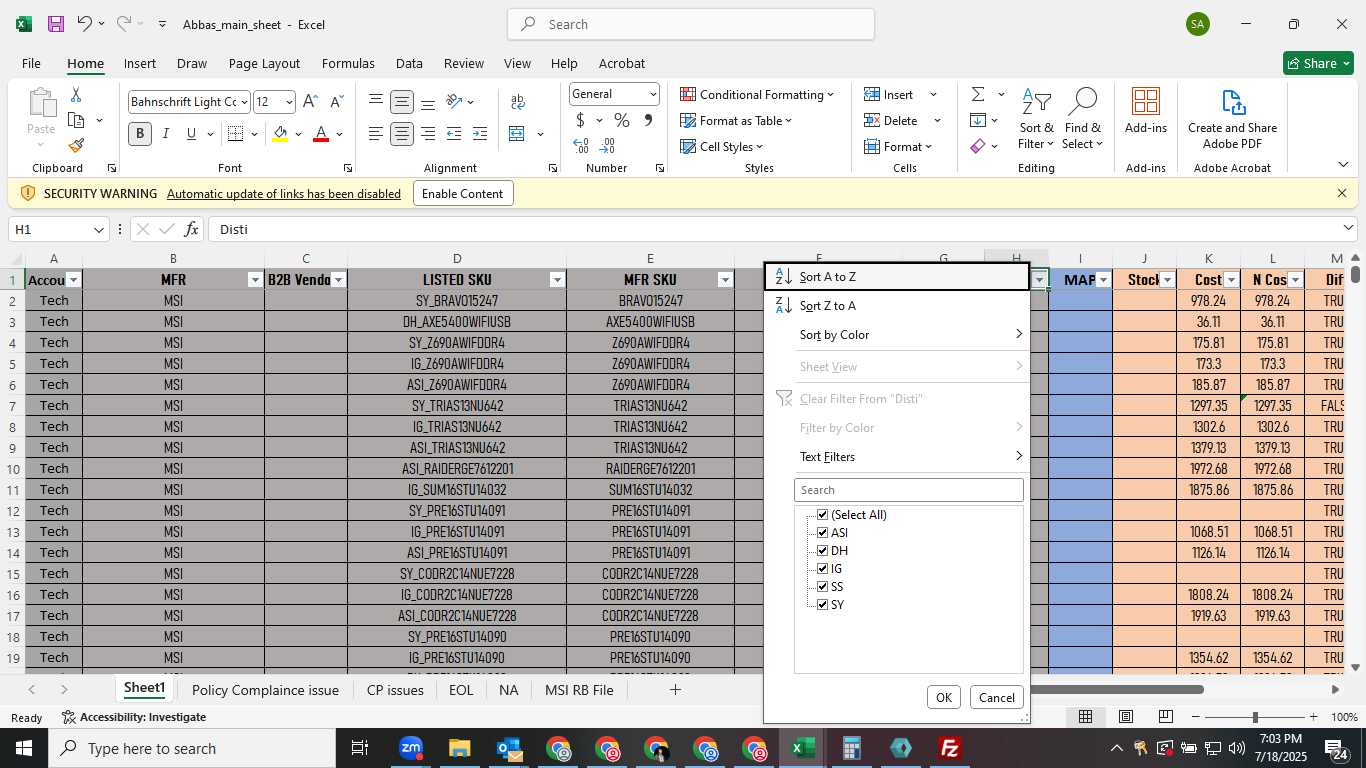Open the General number format dropdown
Viewport: 1366px width, 768px height.
point(653,94)
